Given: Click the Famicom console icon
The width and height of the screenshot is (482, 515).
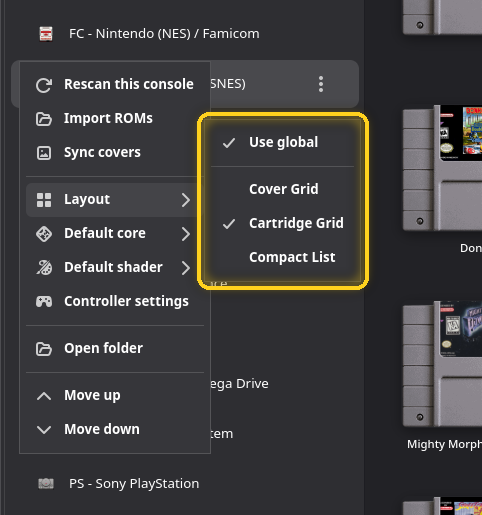Looking at the screenshot, I should (x=46, y=34).
